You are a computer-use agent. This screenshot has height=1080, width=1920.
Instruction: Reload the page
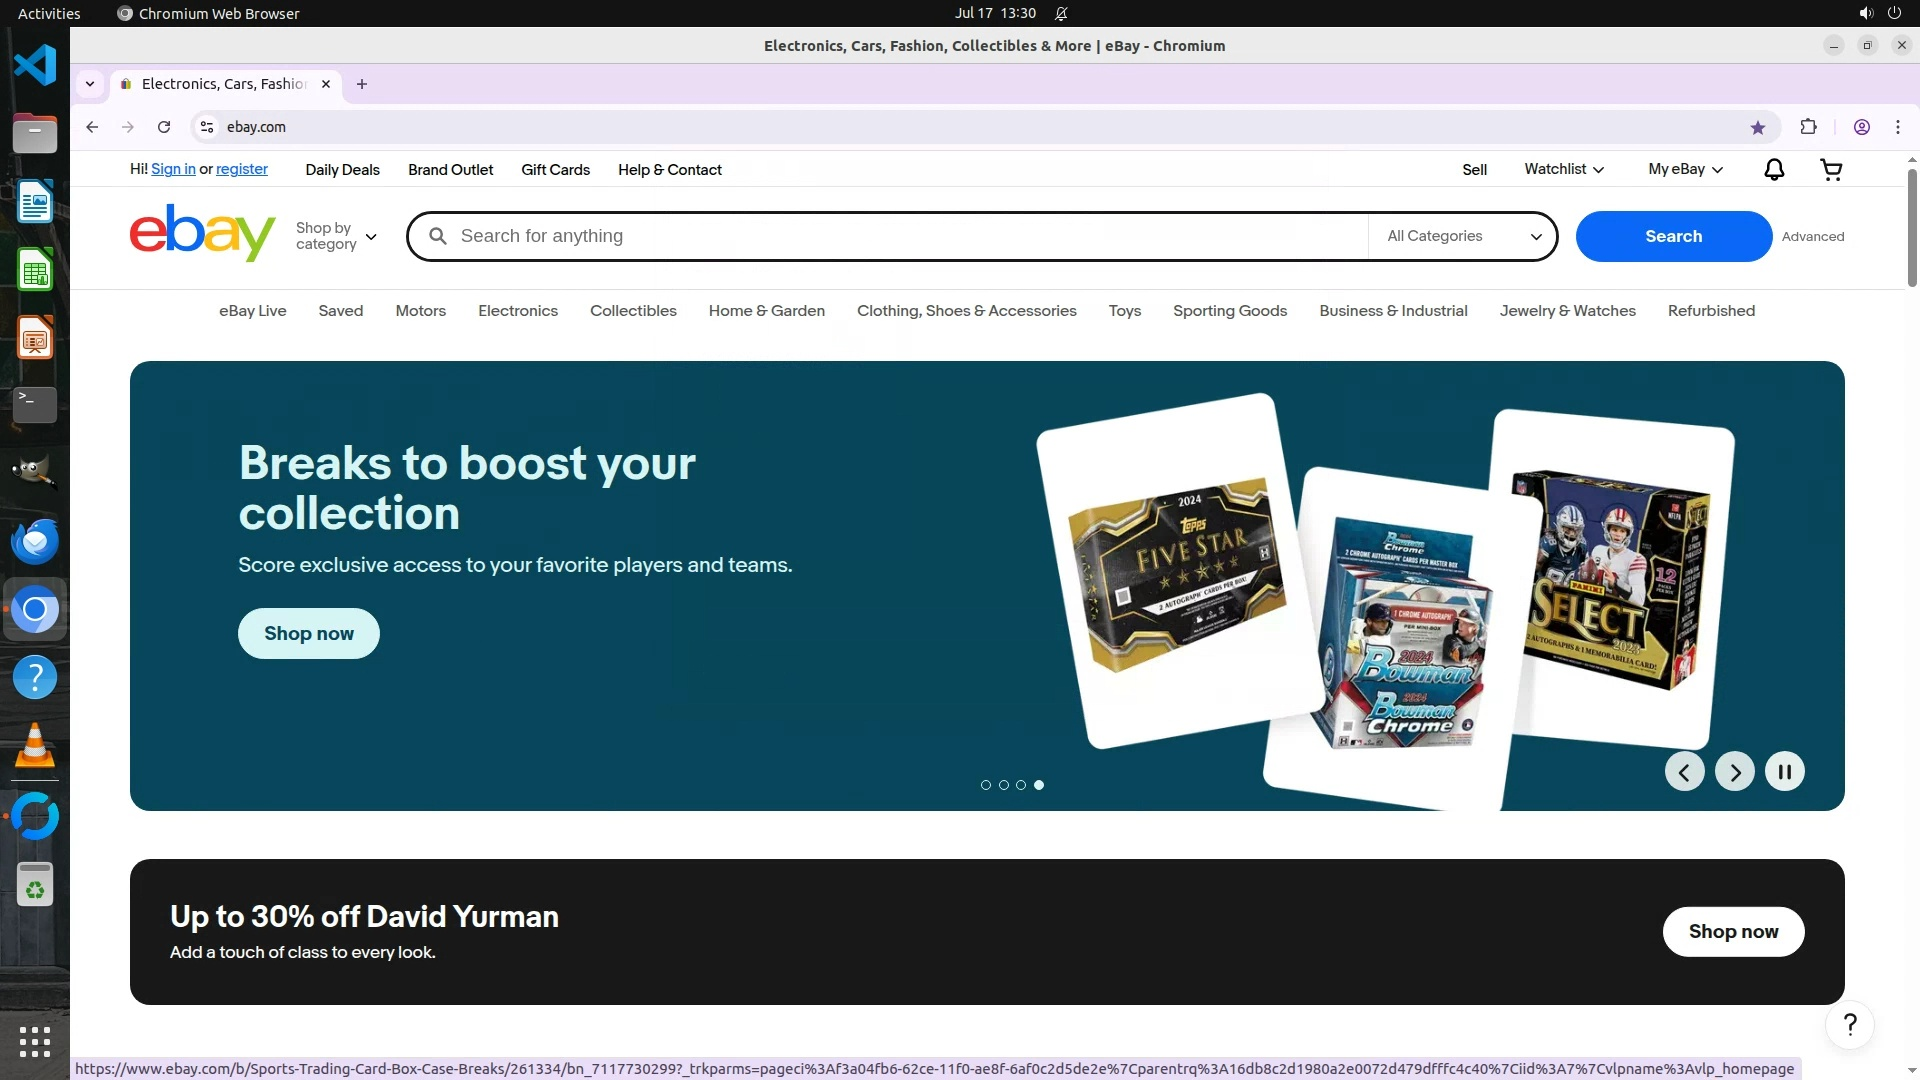tap(164, 127)
